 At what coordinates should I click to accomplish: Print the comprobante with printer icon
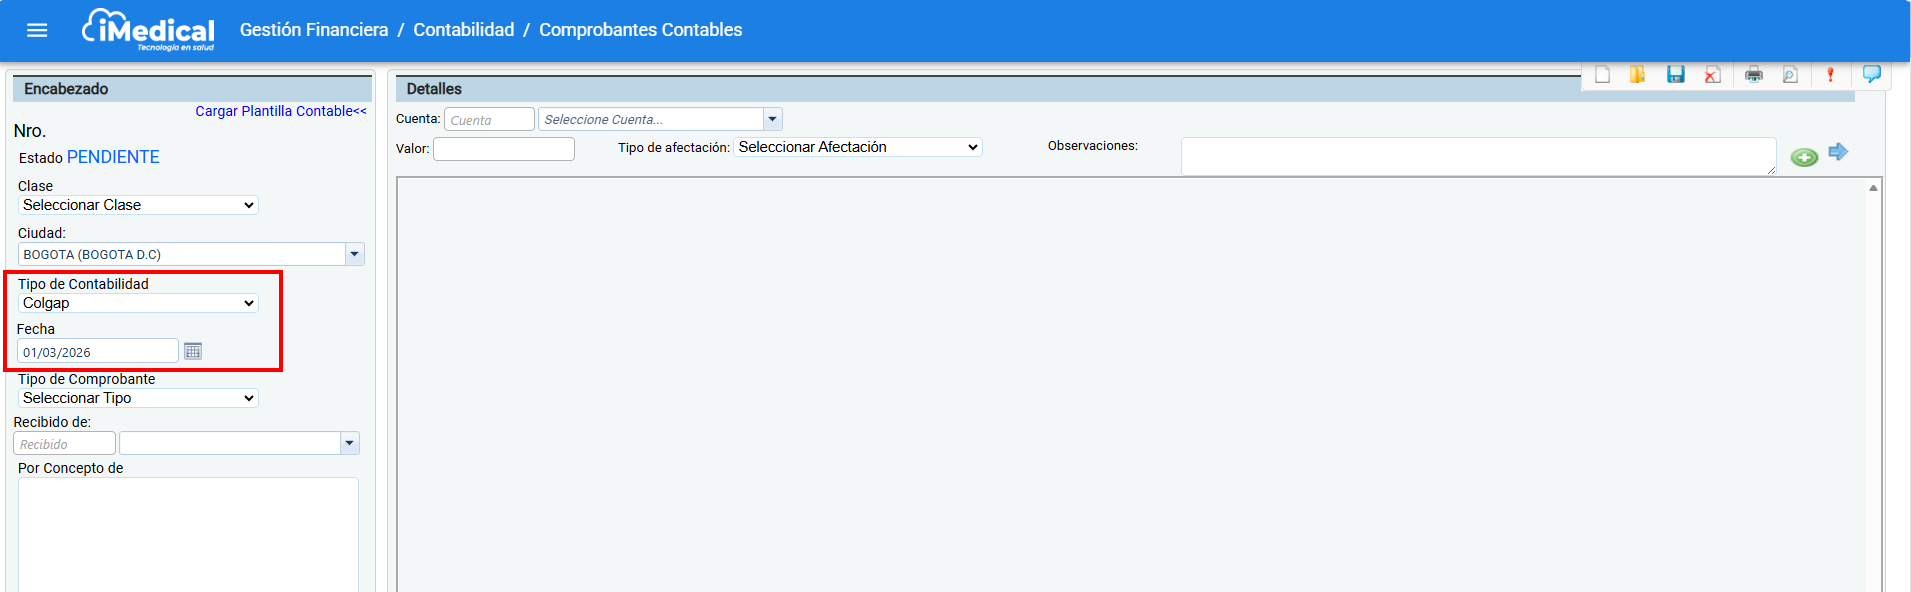pyautogui.click(x=1753, y=75)
